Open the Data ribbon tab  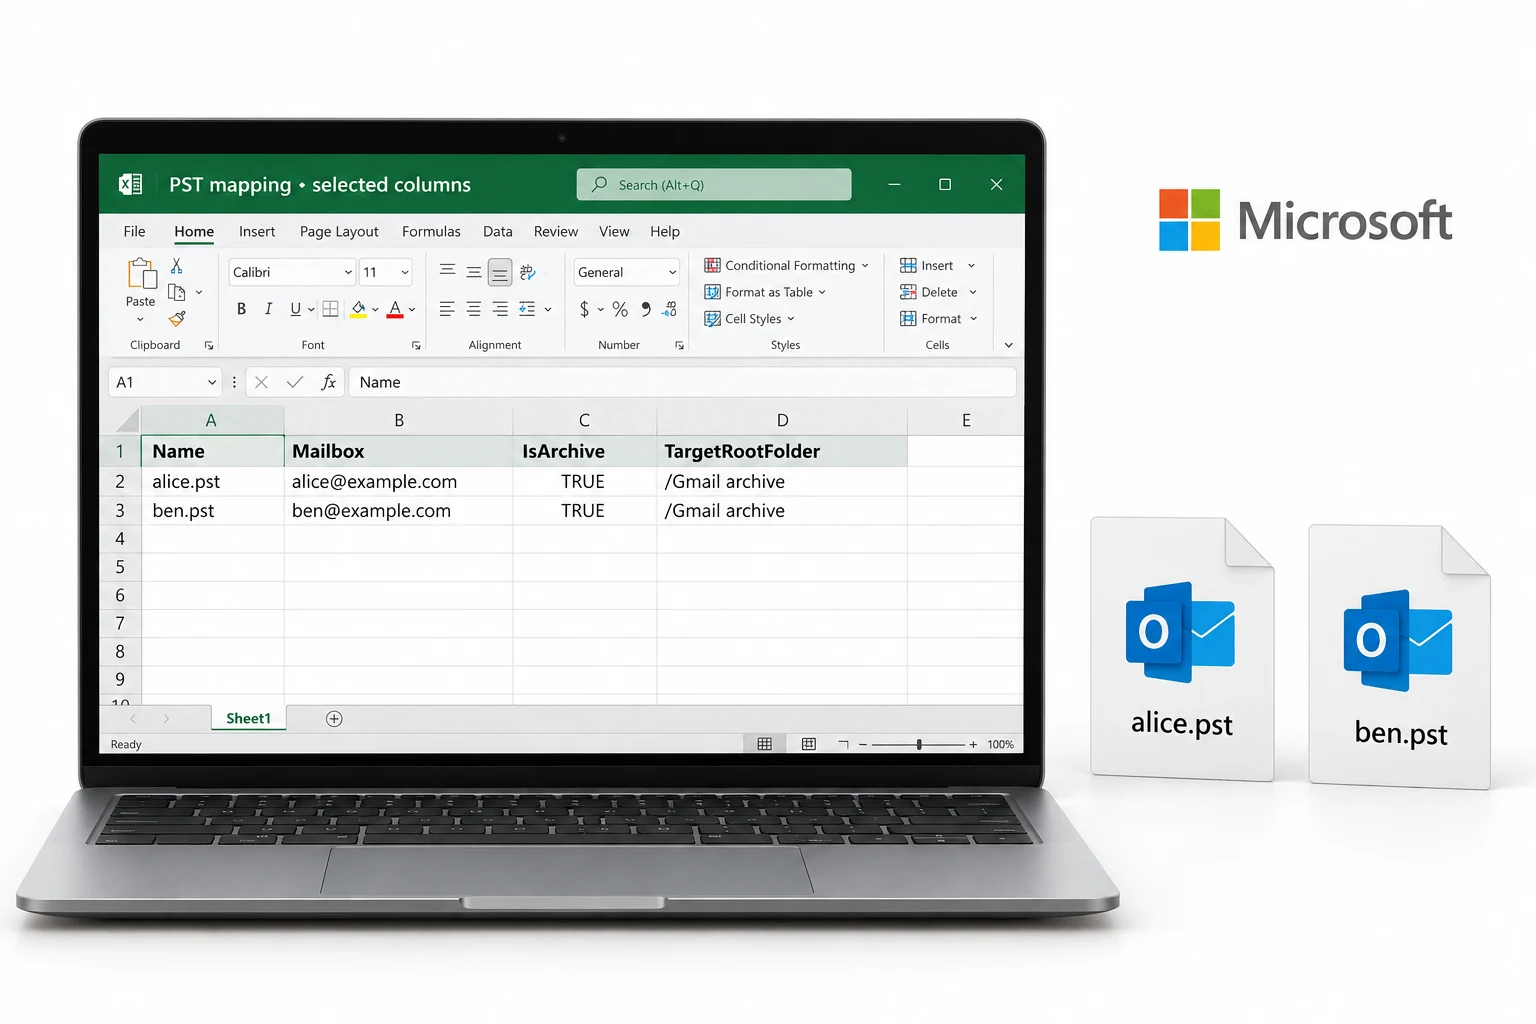(498, 231)
